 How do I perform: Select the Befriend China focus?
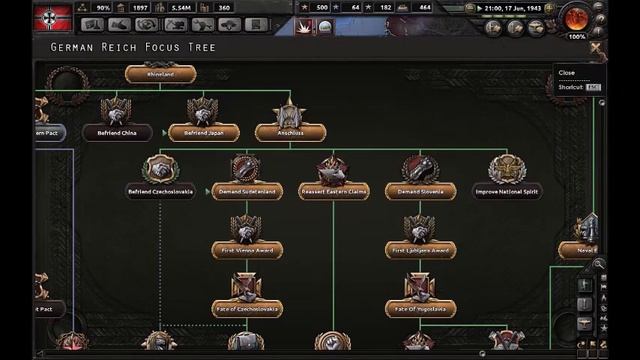tap(117, 133)
